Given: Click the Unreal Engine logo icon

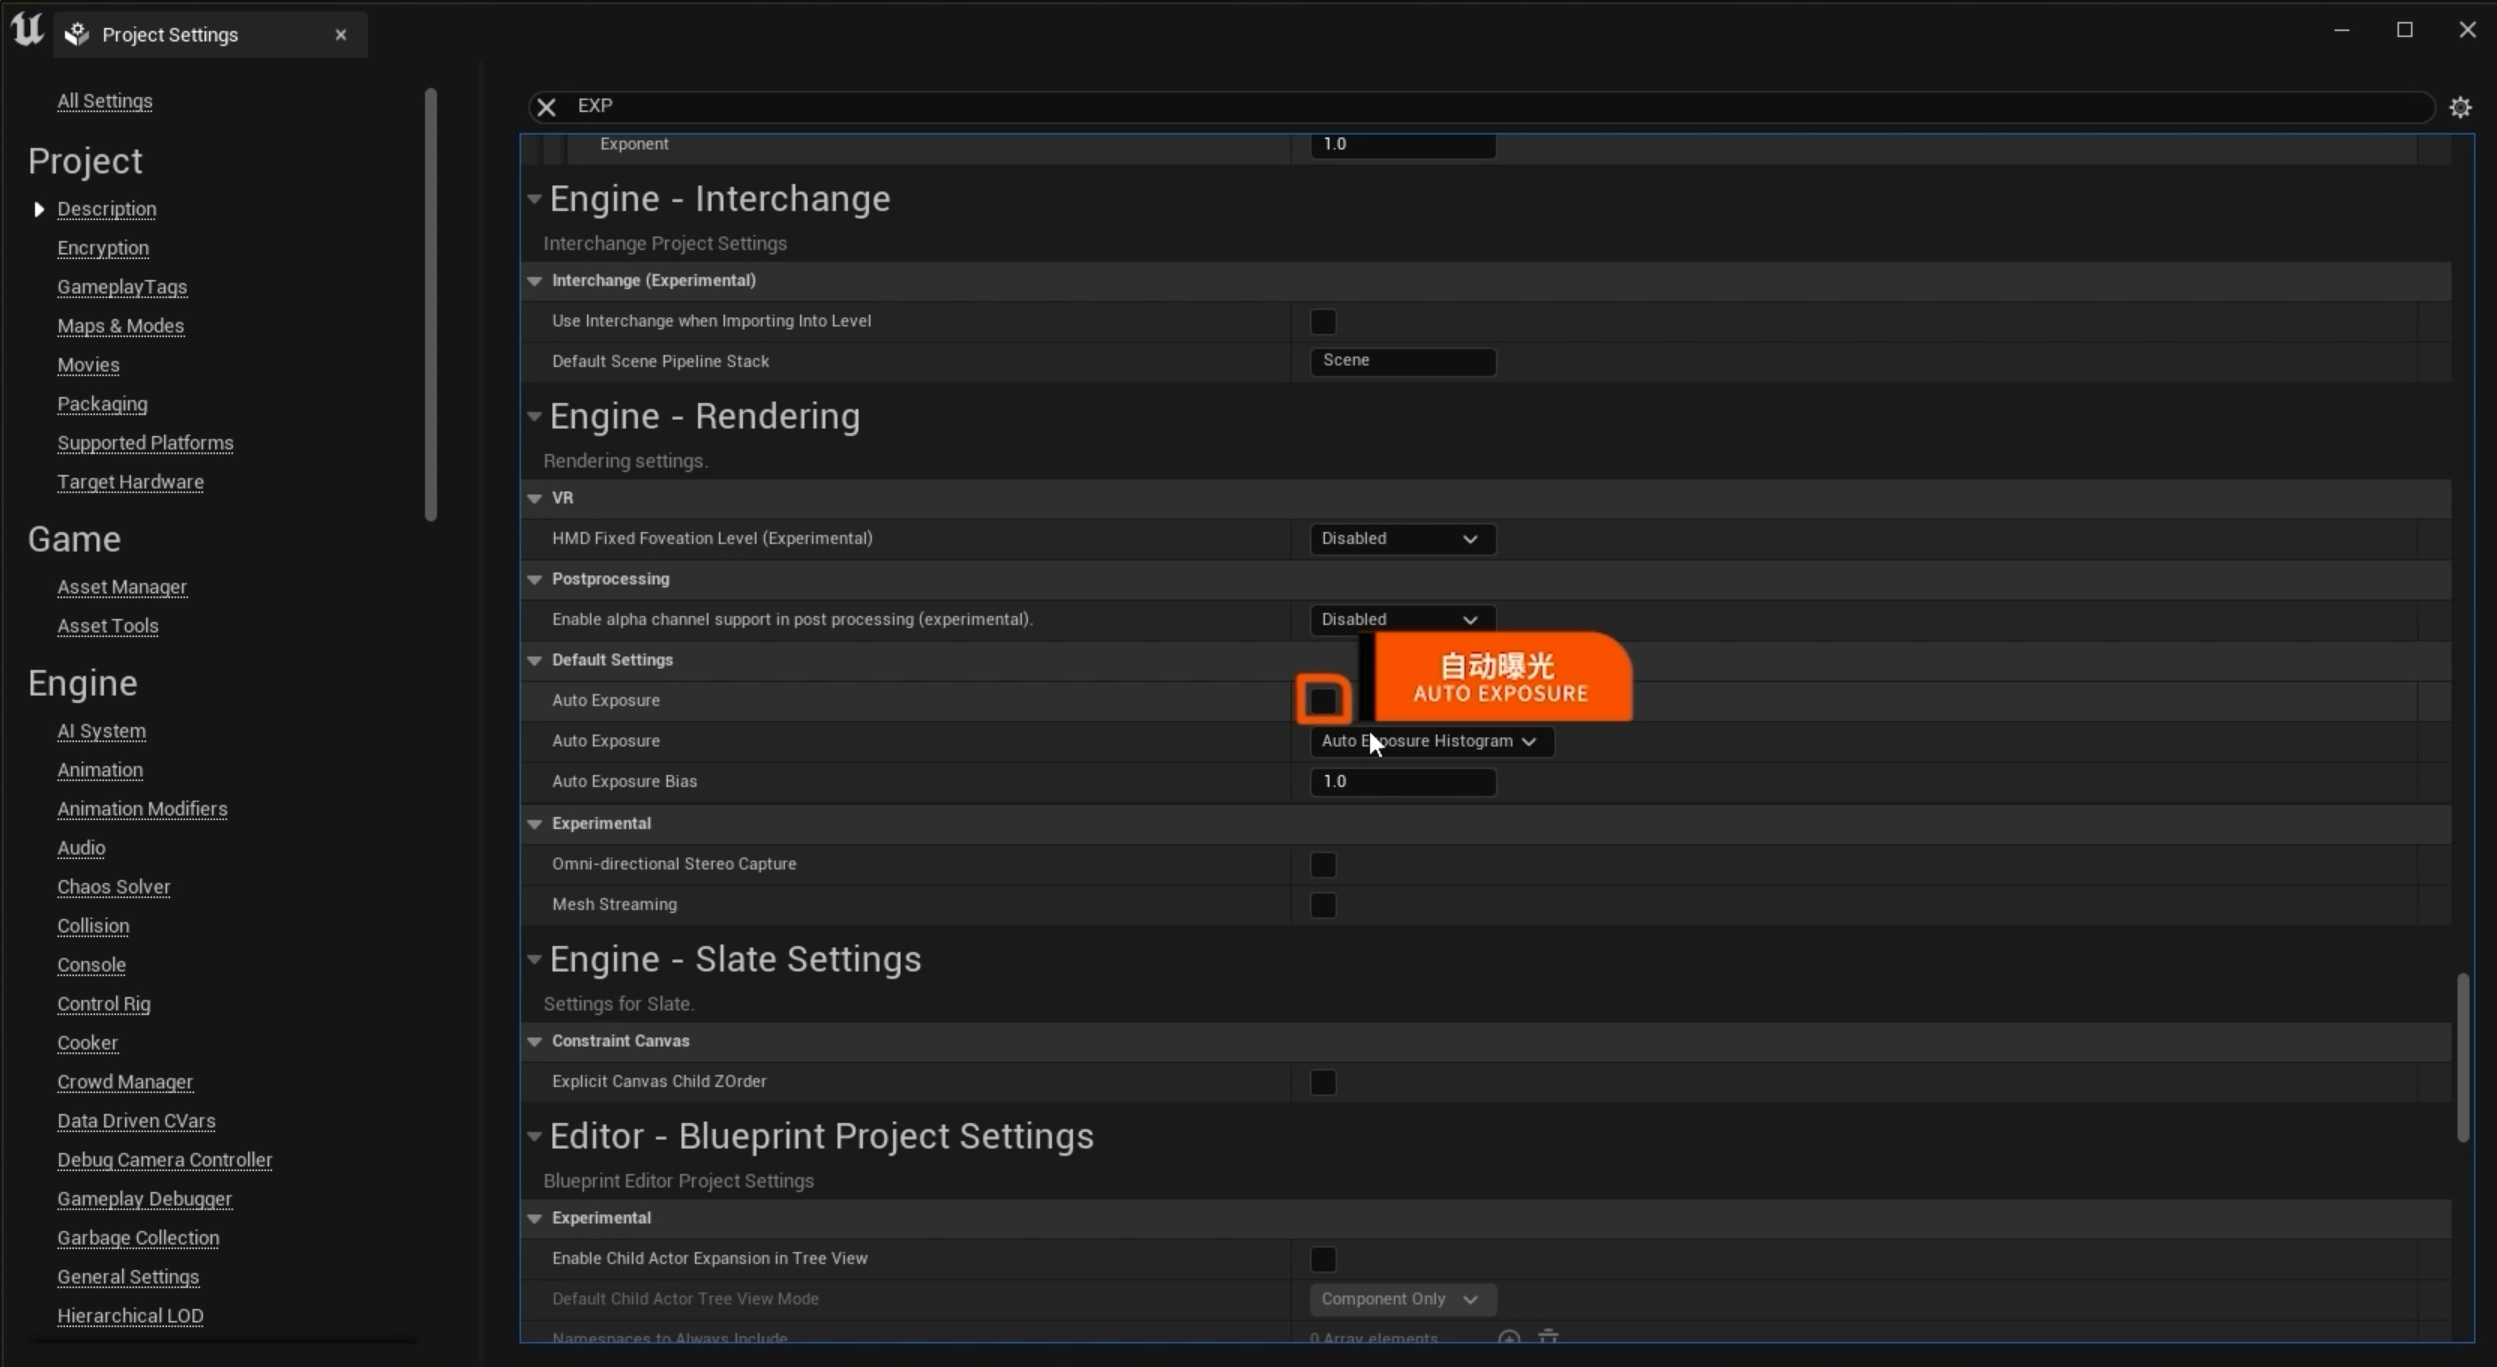Looking at the screenshot, I should (x=27, y=30).
